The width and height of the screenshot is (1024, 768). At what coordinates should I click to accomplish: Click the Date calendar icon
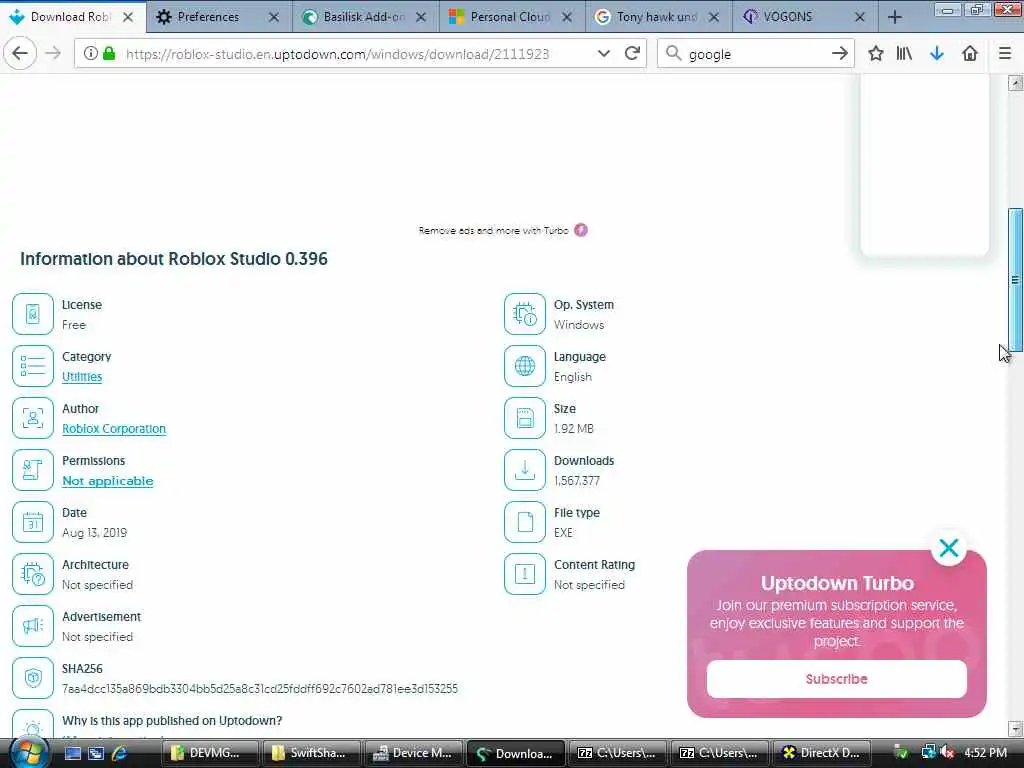coord(33,522)
